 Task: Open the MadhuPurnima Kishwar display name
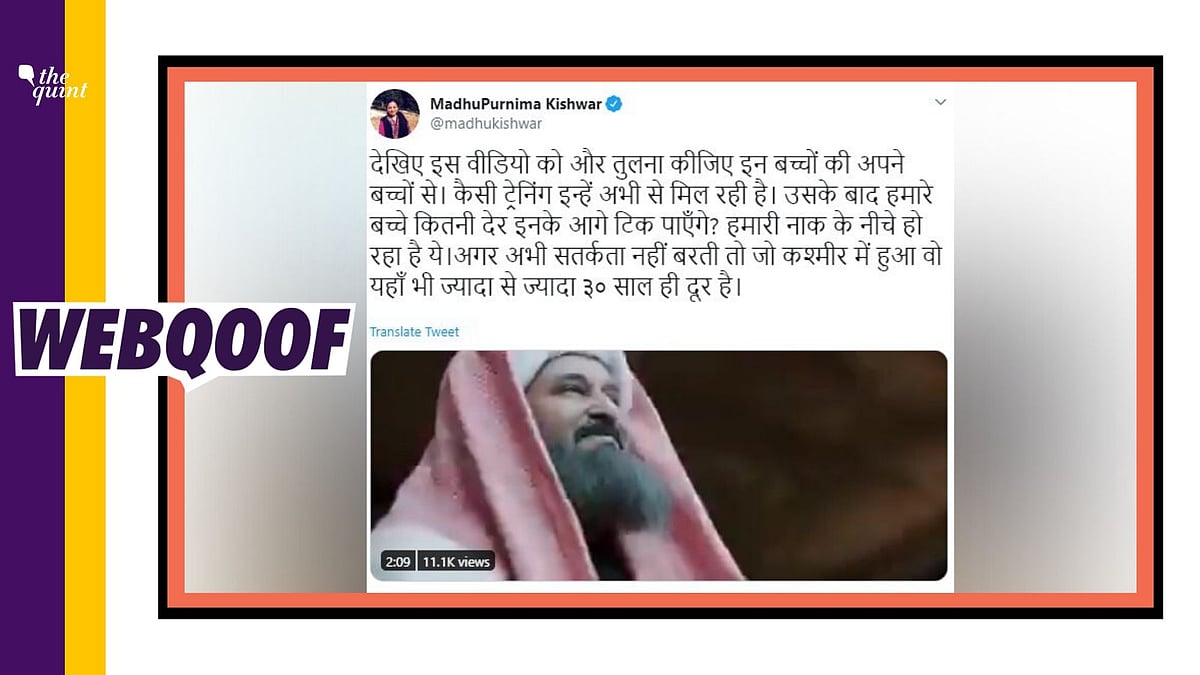coord(515,104)
